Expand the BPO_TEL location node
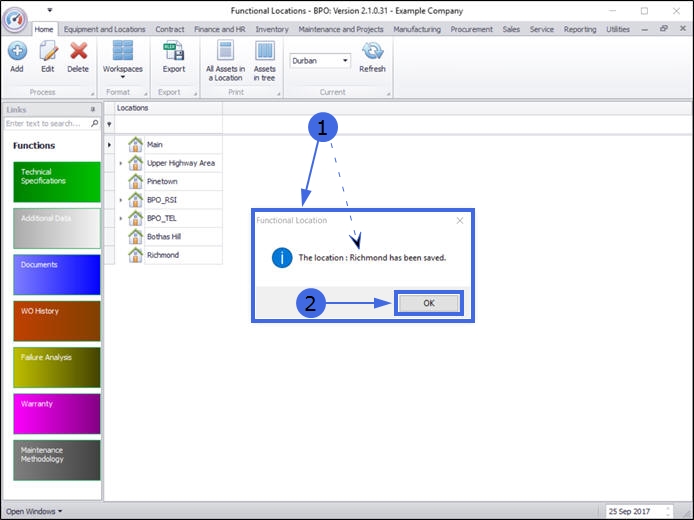Image resolution: width=694 pixels, height=520 pixels. coord(121,218)
